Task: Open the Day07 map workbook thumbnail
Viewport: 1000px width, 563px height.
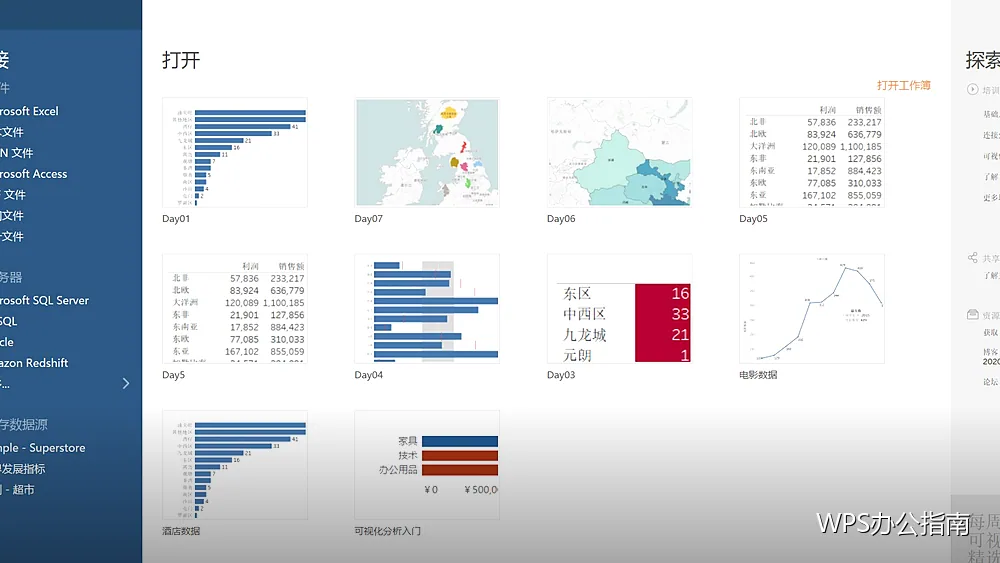Action: tap(427, 152)
